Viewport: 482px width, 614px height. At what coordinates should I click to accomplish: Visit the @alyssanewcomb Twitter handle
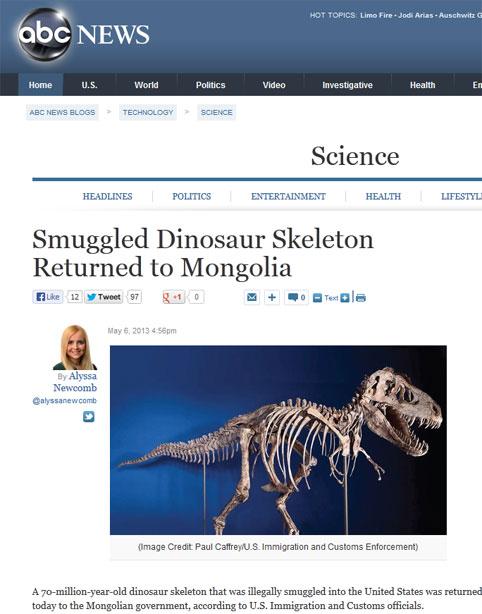pyautogui.click(x=65, y=401)
